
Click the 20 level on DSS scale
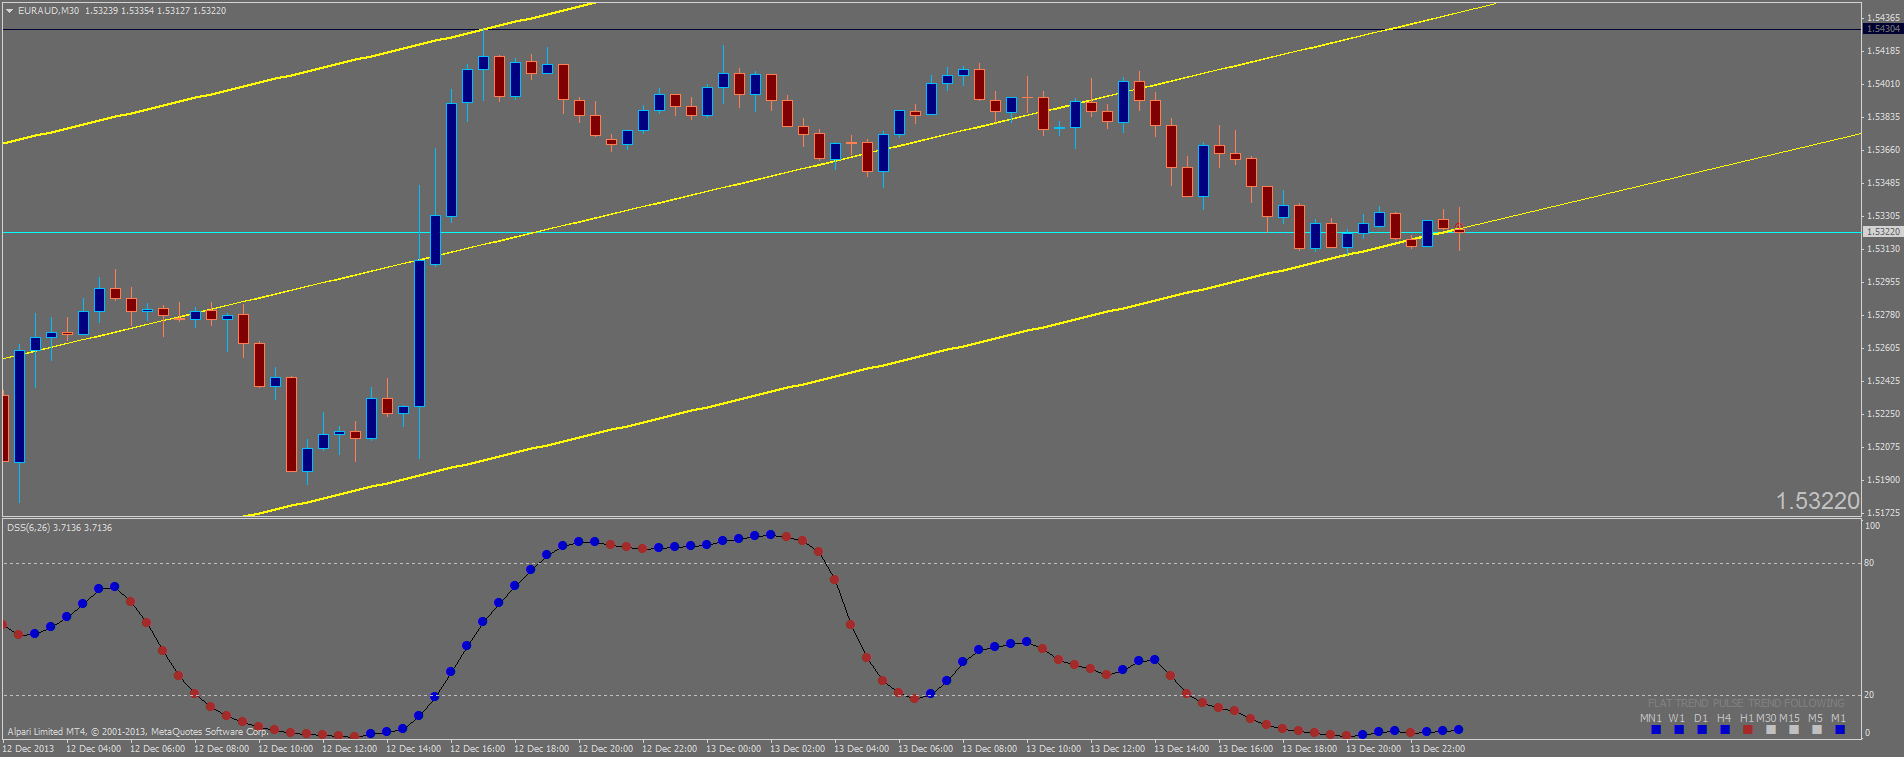[1869, 695]
